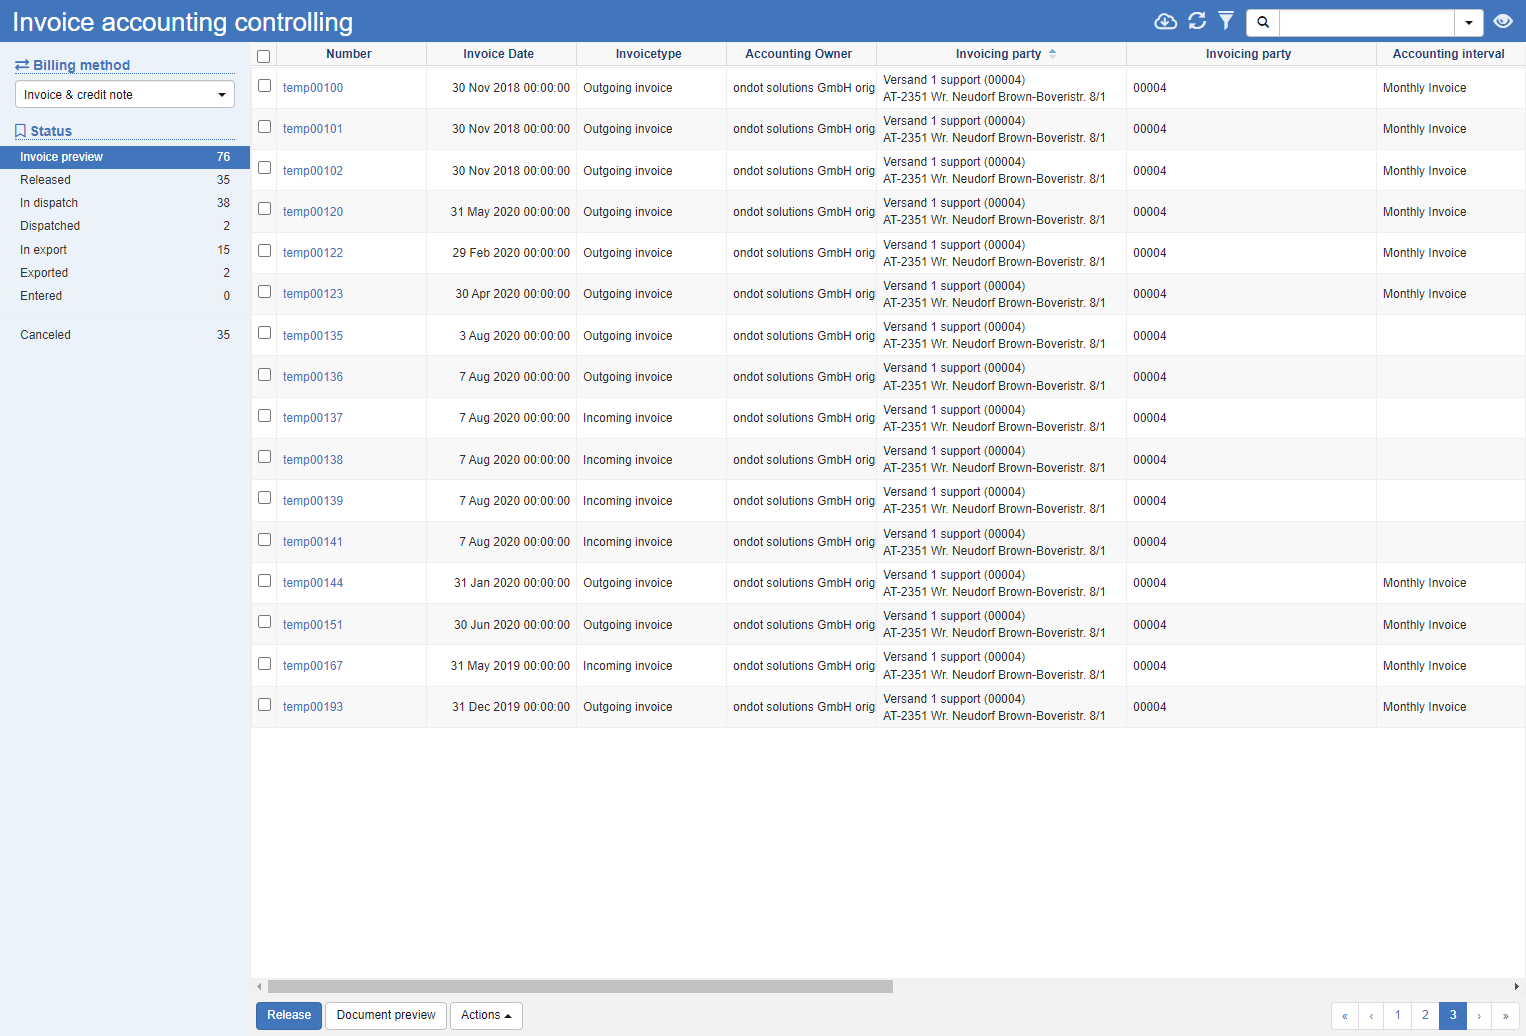Expand the Actions menu at the bottom

tap(486, 1015)
